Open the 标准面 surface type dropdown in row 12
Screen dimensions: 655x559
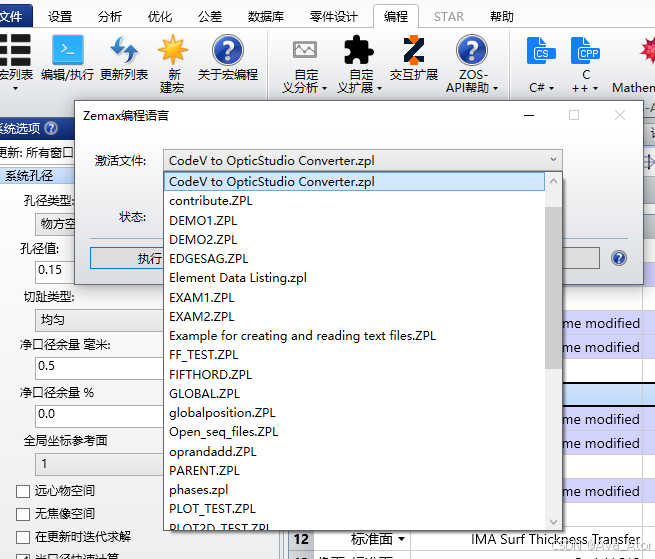click(x=401, y=539)
